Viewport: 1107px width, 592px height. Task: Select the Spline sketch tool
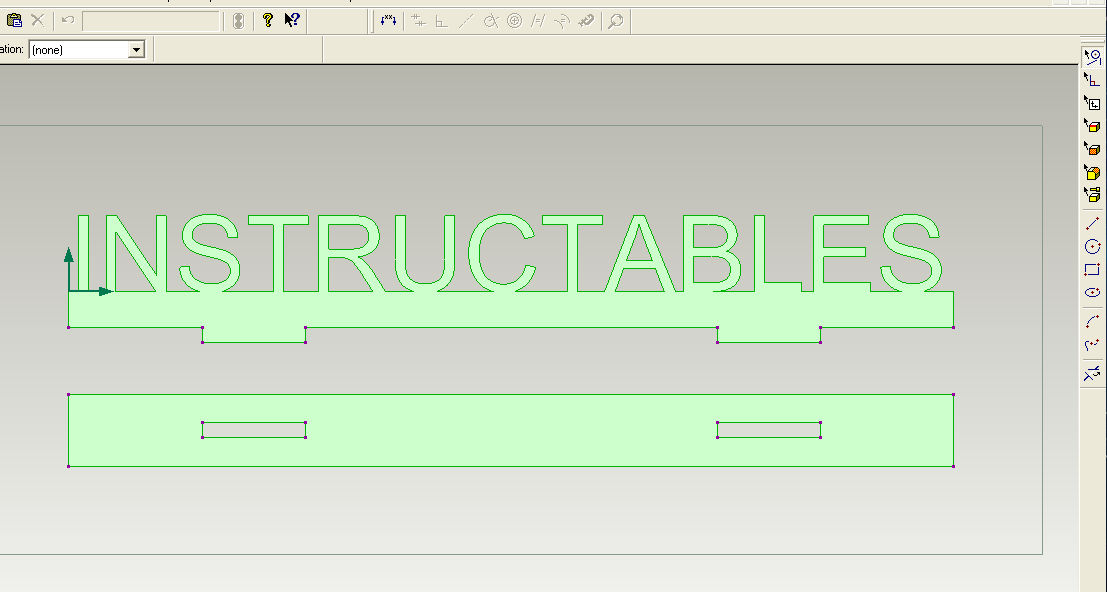pos(1092,345)
